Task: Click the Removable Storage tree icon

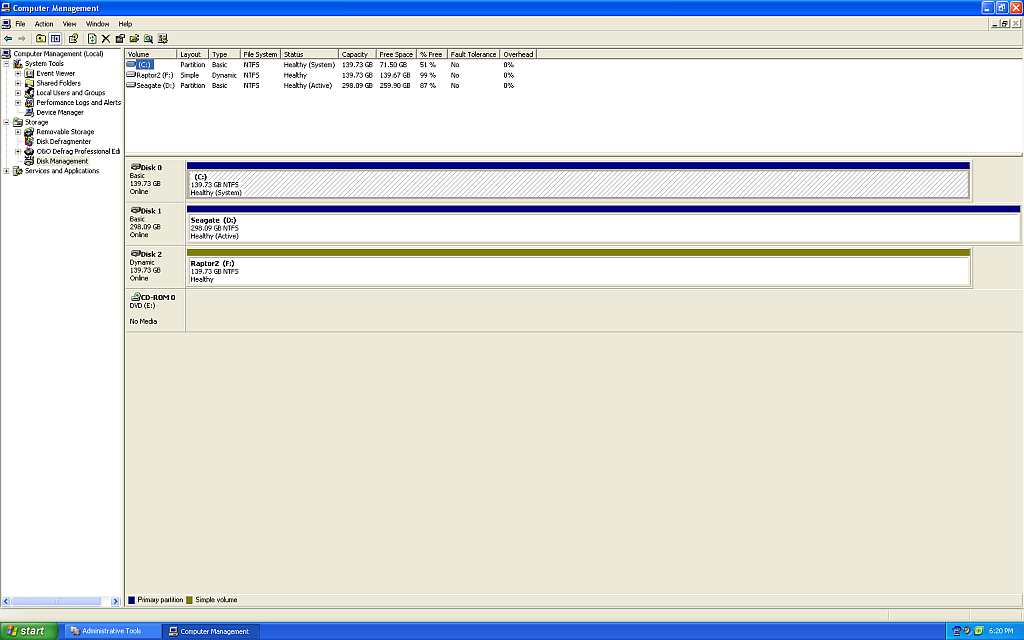Action: [29, 131]
